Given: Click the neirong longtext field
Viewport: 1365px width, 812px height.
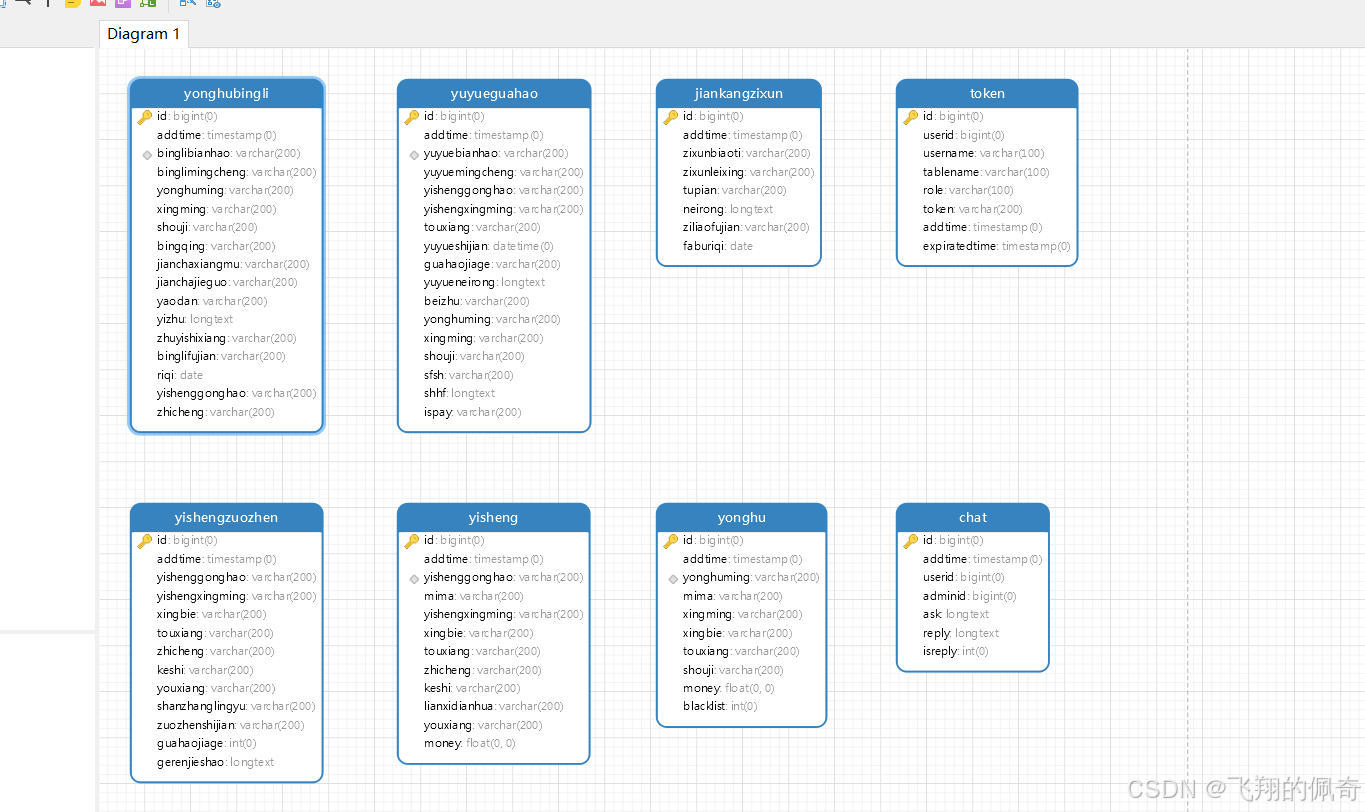Looking at the screenshot, I should click(x=728, y=209).
